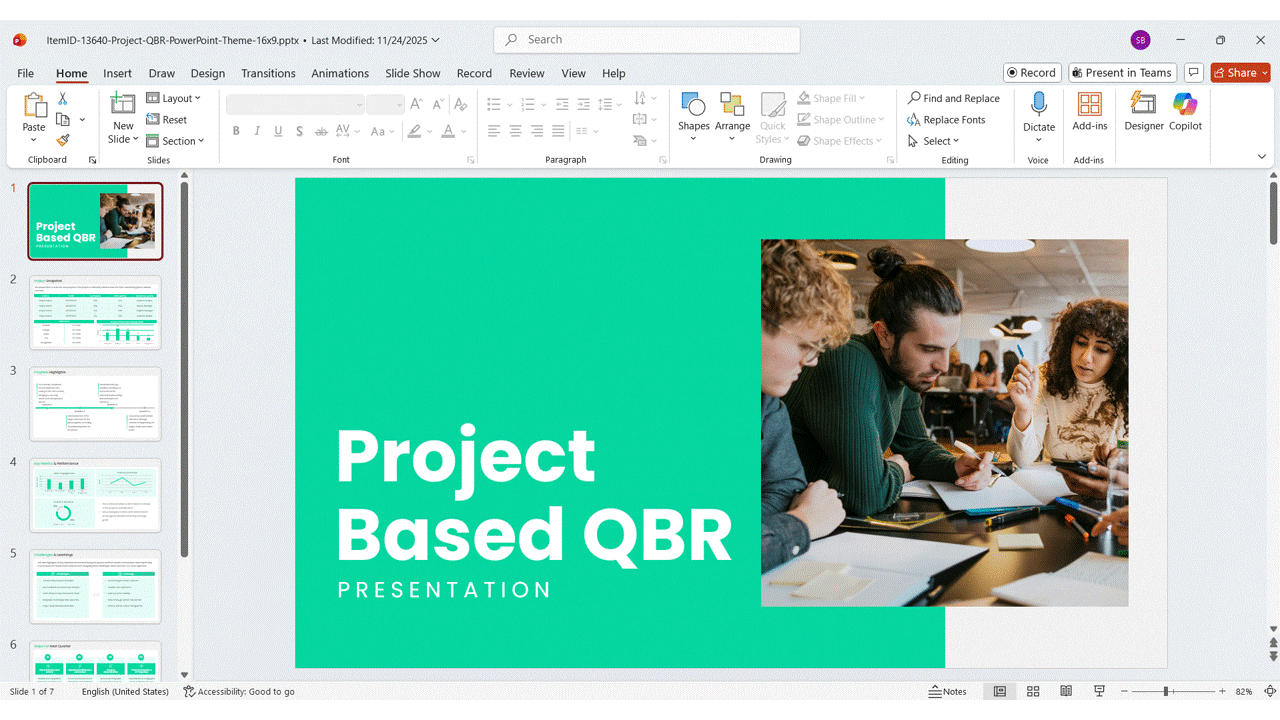Click the Dictate microphone icon
Screen dimensions: 1280x720
[x=1038, y=104]
